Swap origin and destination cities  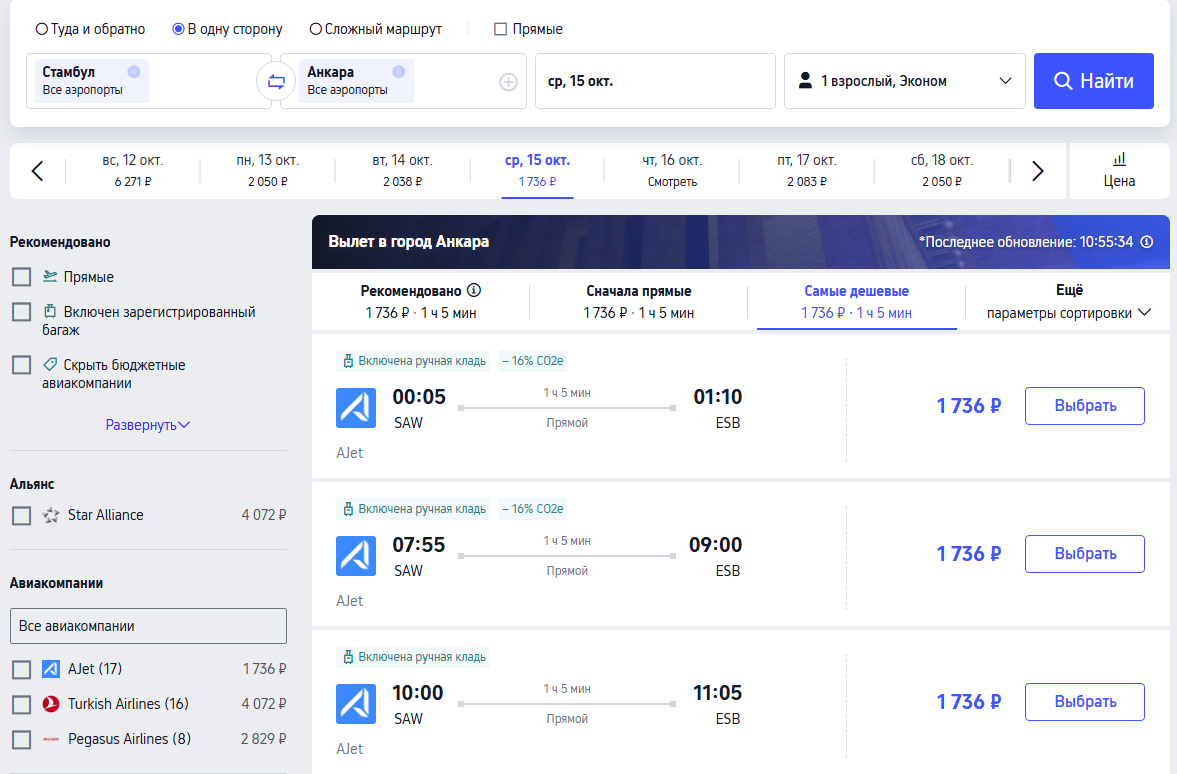point(276,81)
